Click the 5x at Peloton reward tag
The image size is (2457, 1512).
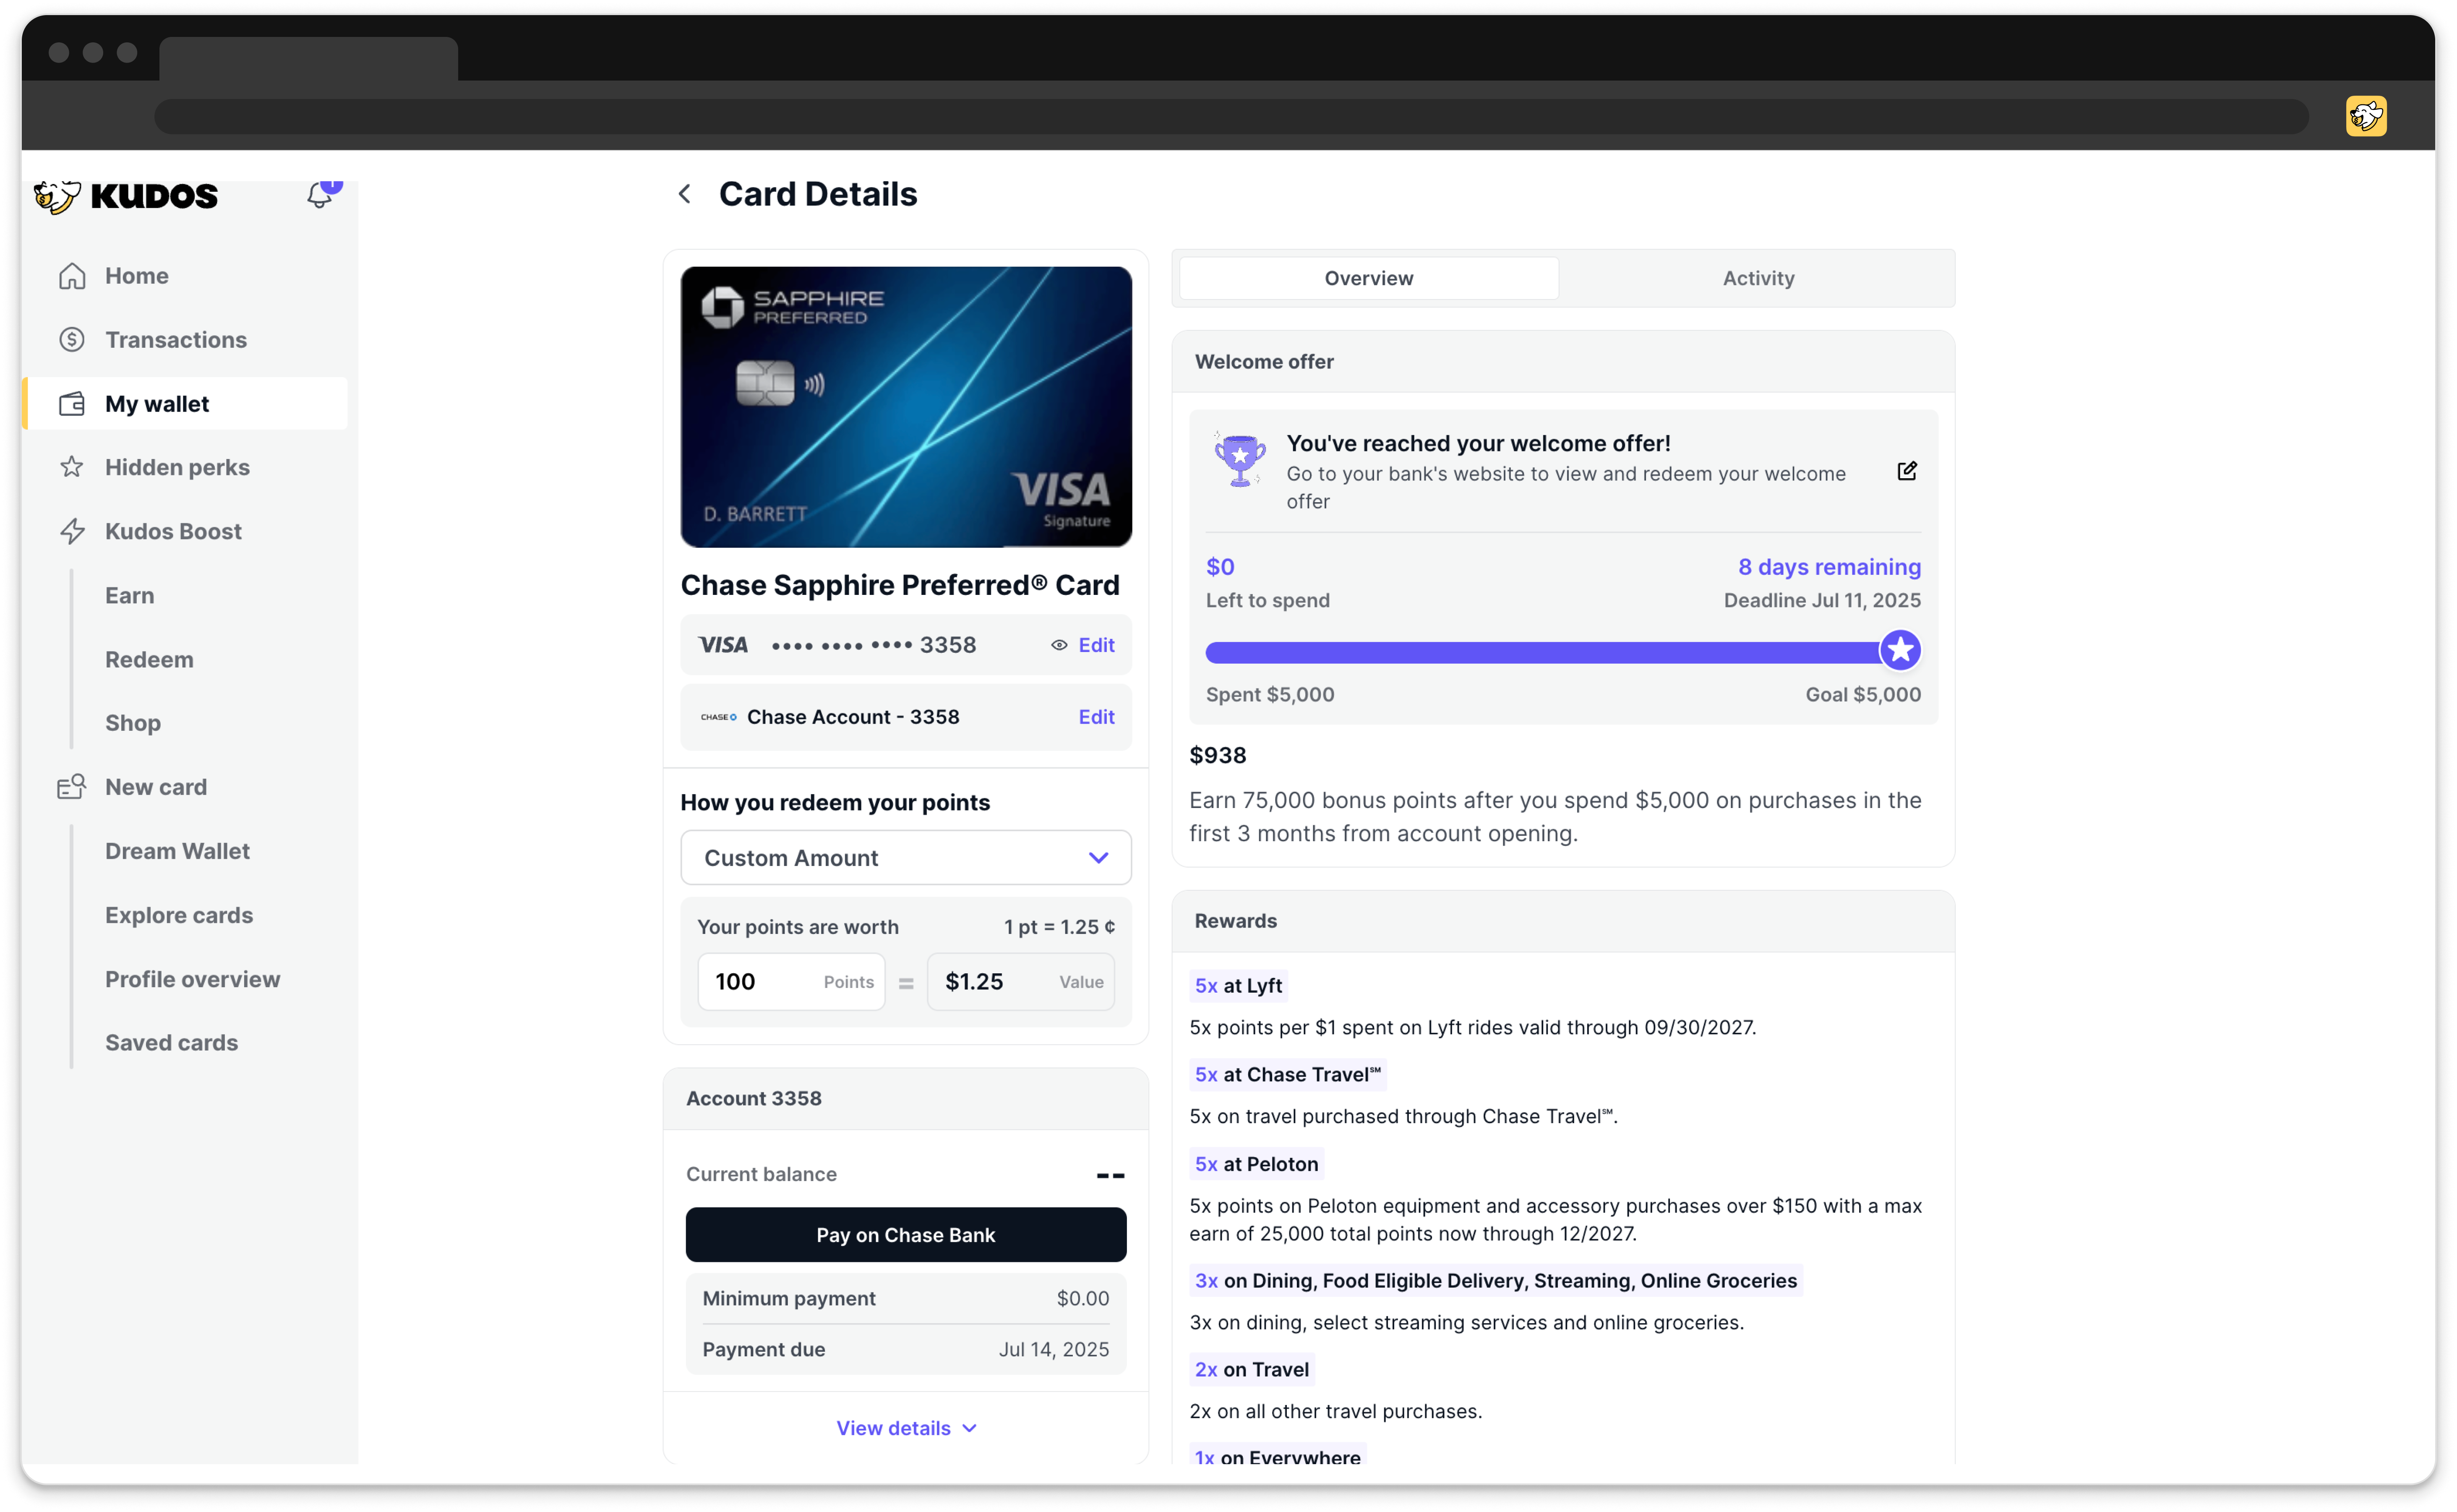[1257, 1164]
